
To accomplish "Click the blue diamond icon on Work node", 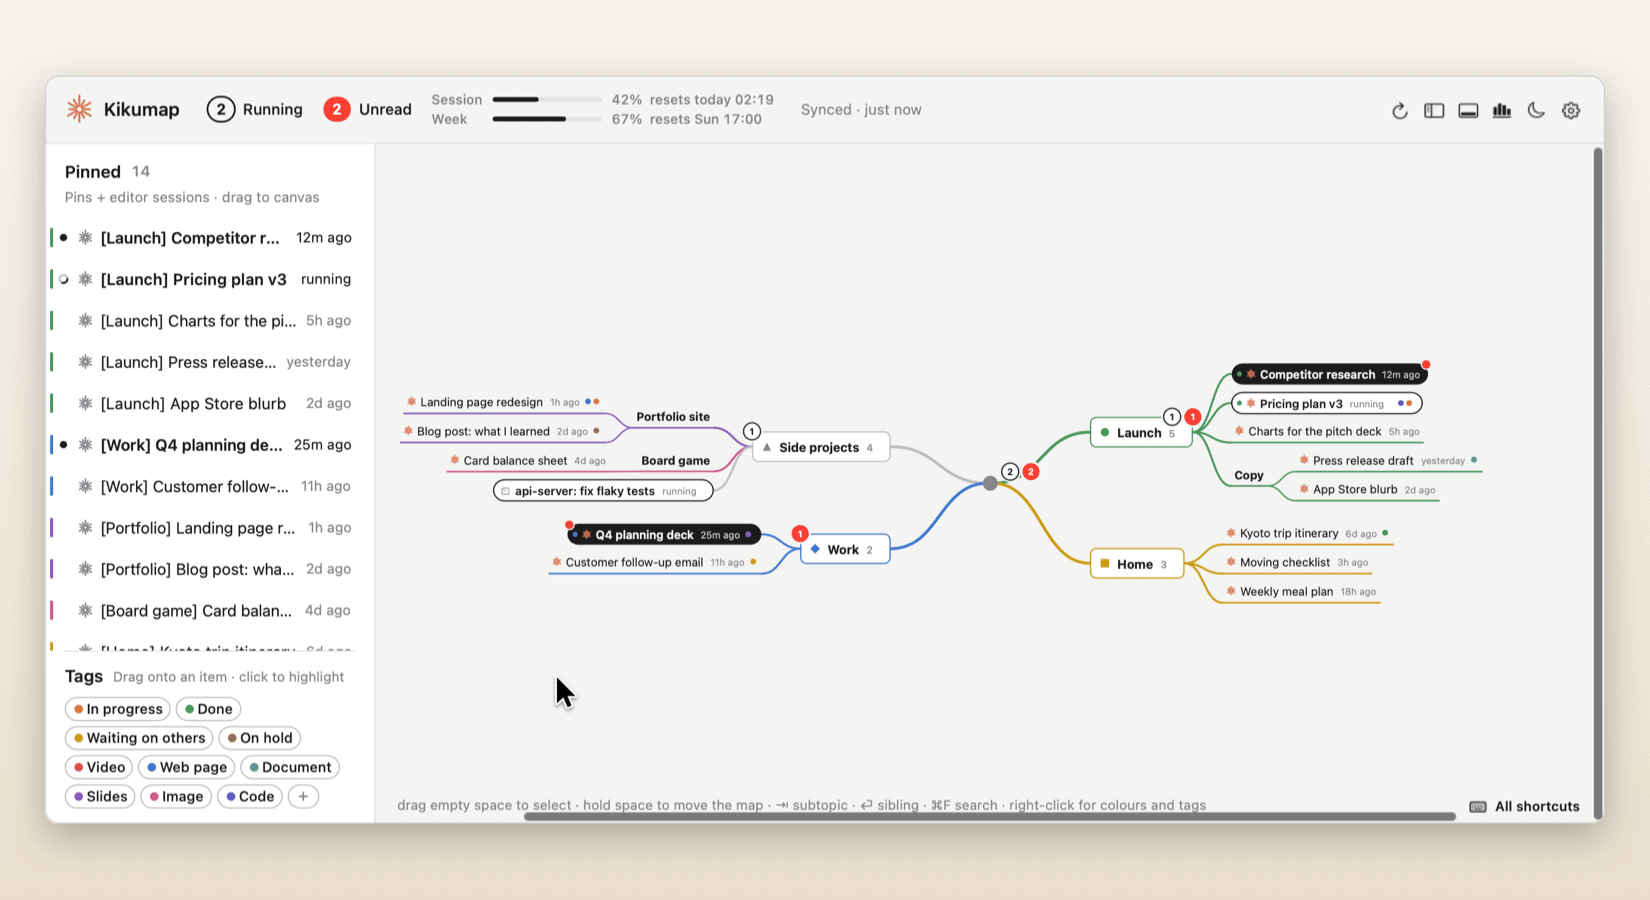I will pos(815,549).
